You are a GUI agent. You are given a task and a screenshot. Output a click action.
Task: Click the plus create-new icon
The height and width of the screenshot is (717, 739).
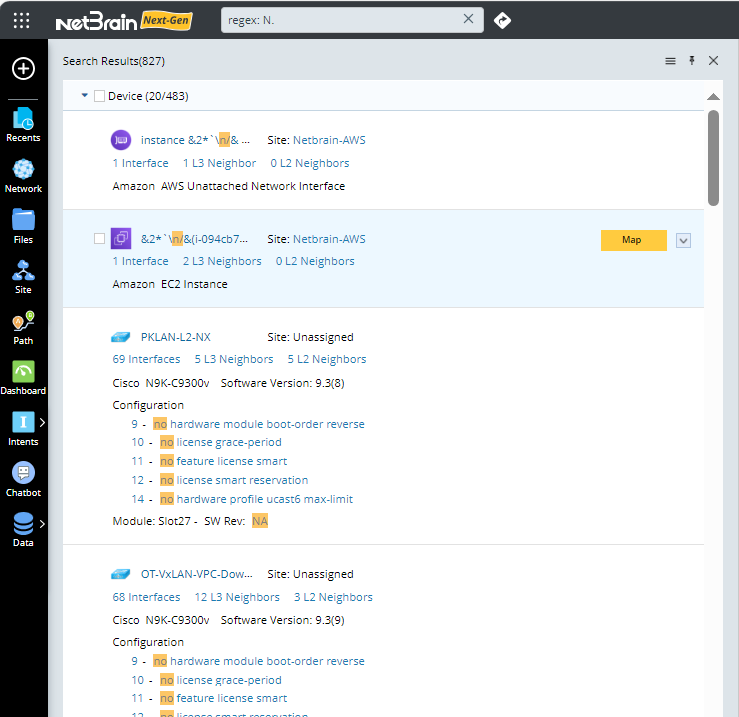tap(23, 69)
